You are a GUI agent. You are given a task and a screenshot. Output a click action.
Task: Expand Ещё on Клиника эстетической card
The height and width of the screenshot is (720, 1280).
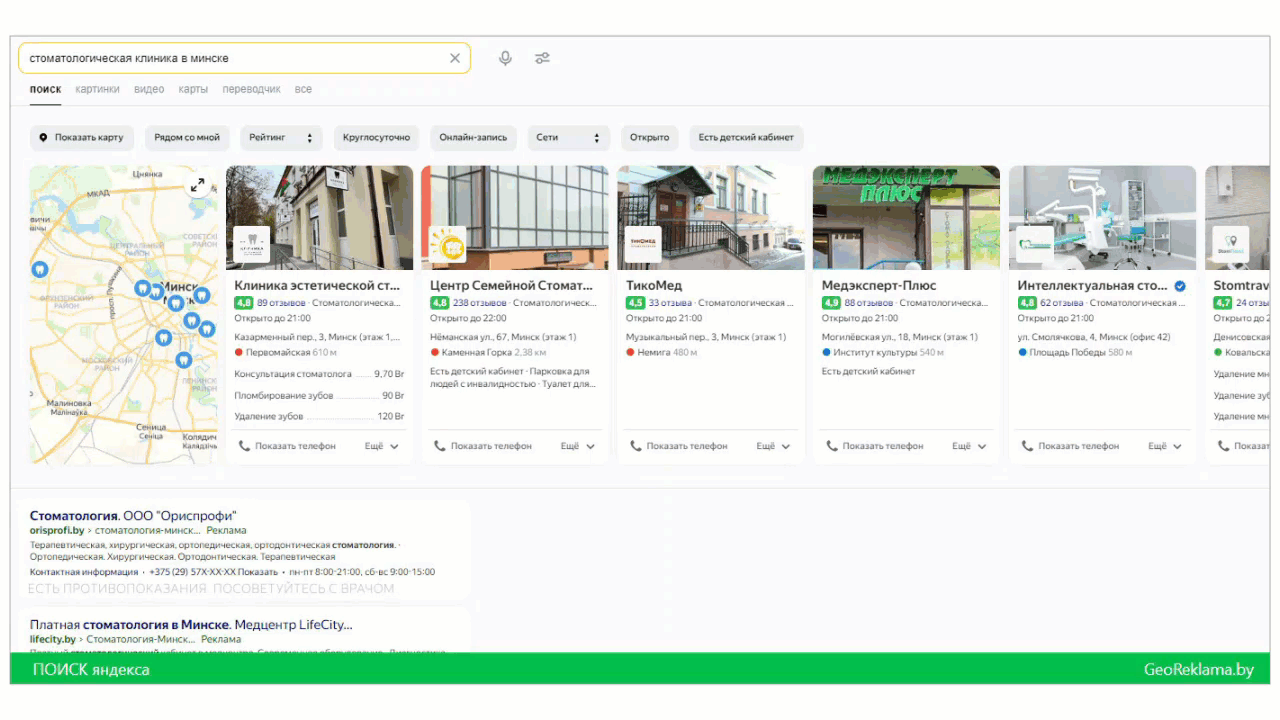click(x=382, y=446)
